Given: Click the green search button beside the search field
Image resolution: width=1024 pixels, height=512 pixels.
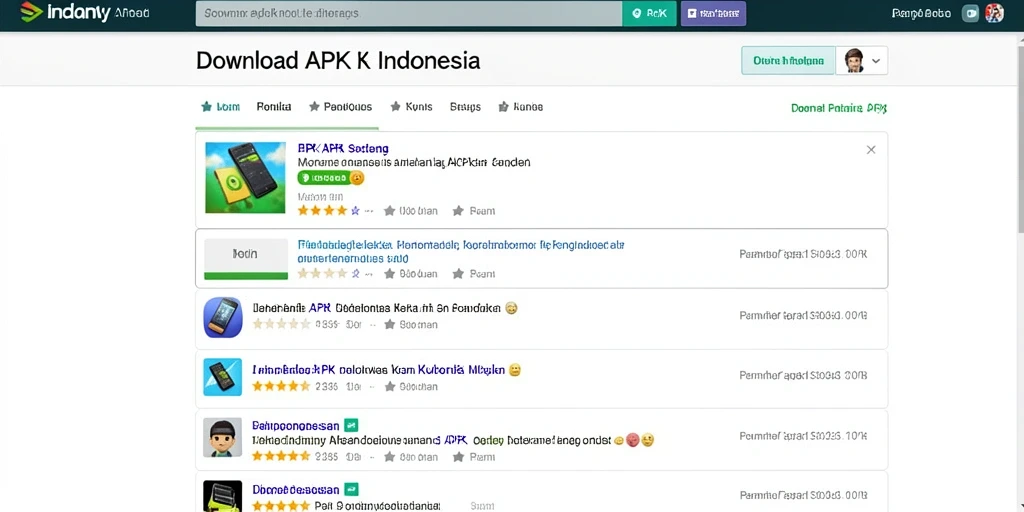Looking at the screenshot, I should click(649, 13).
